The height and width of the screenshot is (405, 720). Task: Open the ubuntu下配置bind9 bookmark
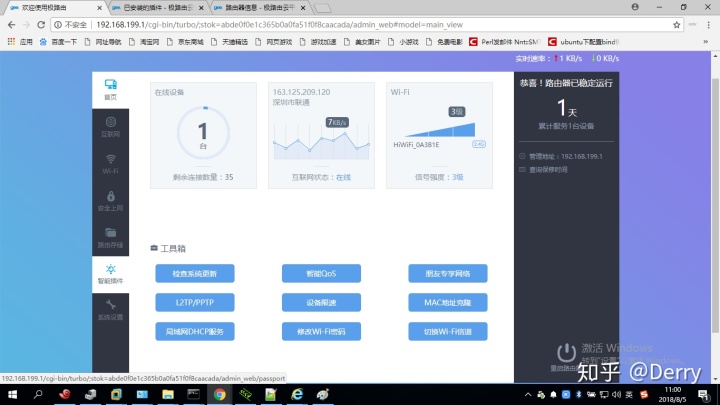tap(584, 42)
